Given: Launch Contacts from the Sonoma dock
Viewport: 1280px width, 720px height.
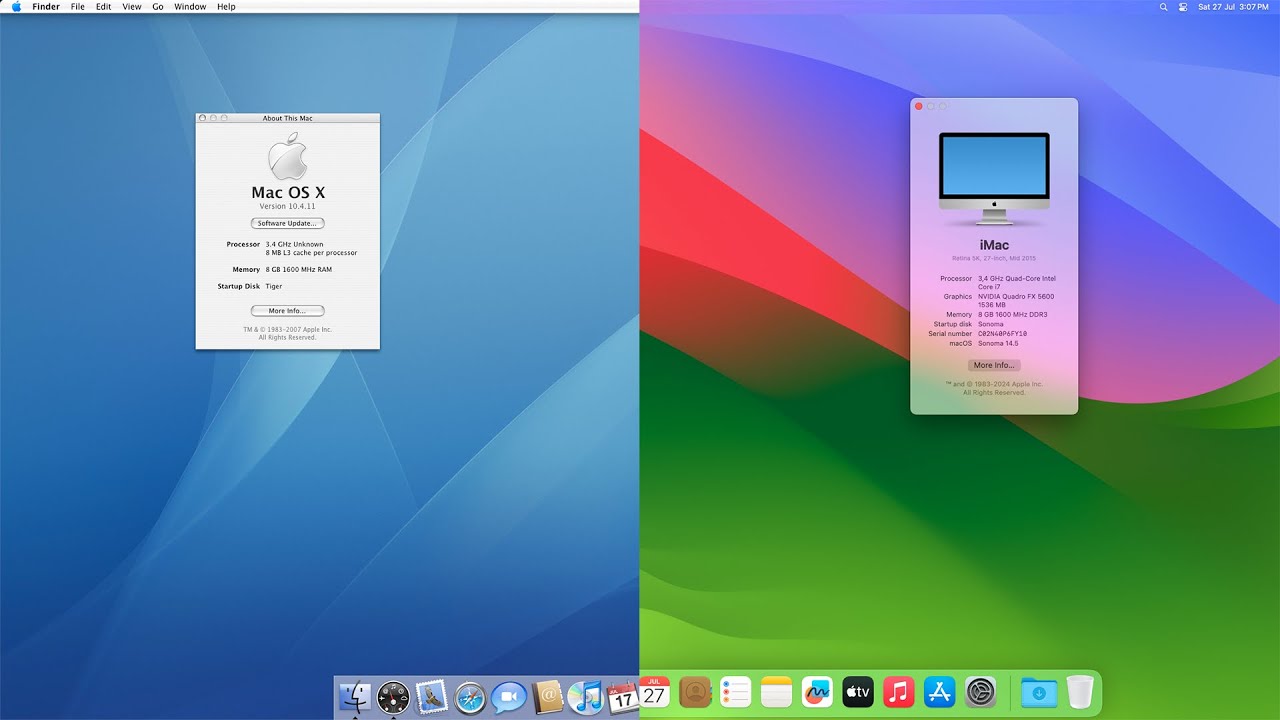Looking at the screenshot, I should click(x=695, y=692).
